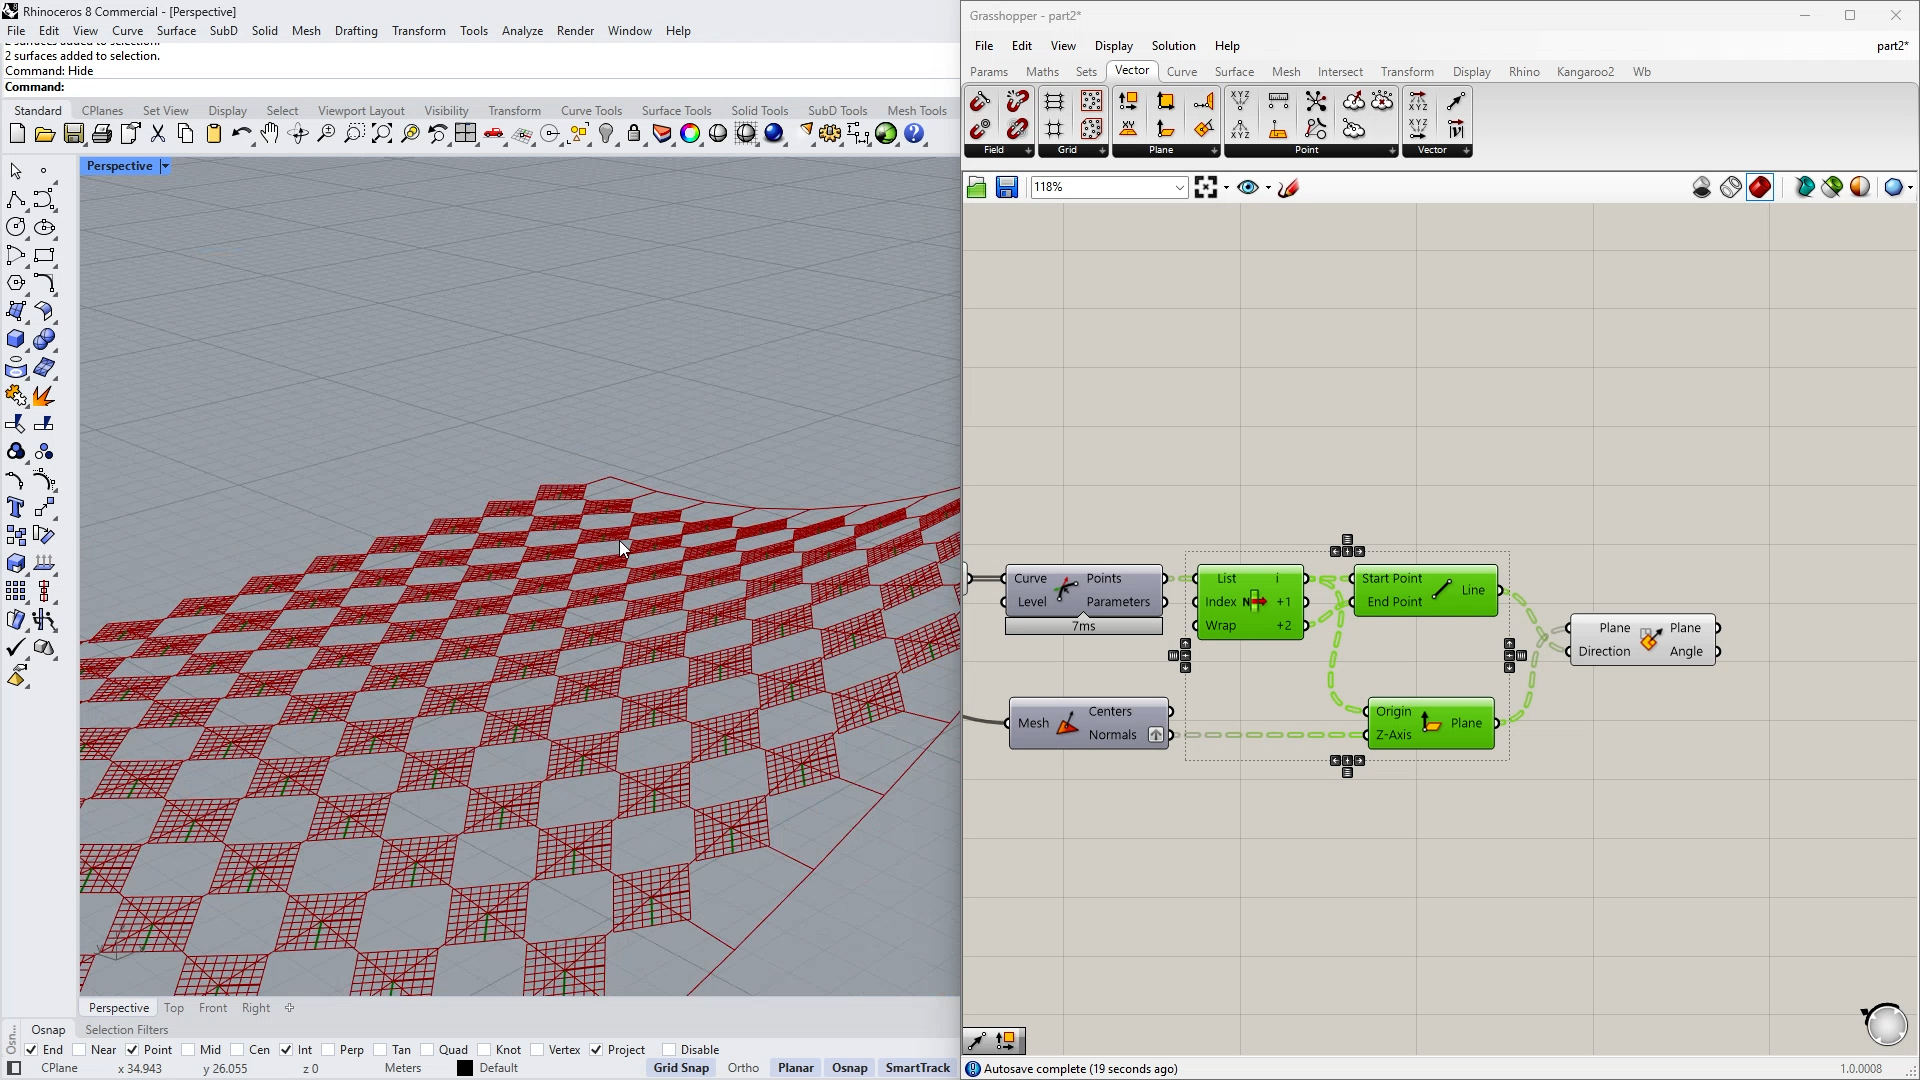This screenshot has height=1080, width=1920.
Task: Click the Grasshopper save document icon
Action: tap(1006, 187)
